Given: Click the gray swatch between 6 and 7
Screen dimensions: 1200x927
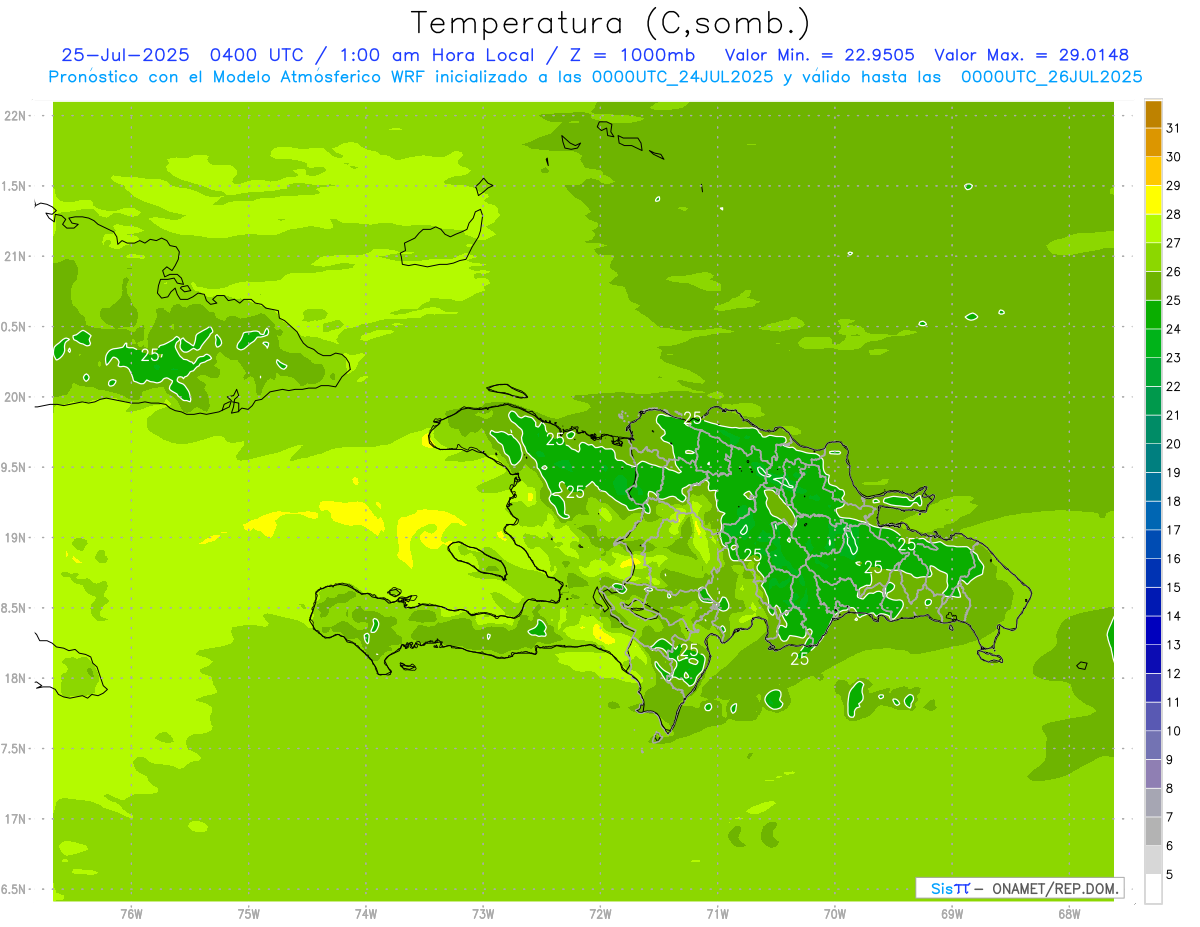Looking at the screenshot, I should (x=1153, y=831).
